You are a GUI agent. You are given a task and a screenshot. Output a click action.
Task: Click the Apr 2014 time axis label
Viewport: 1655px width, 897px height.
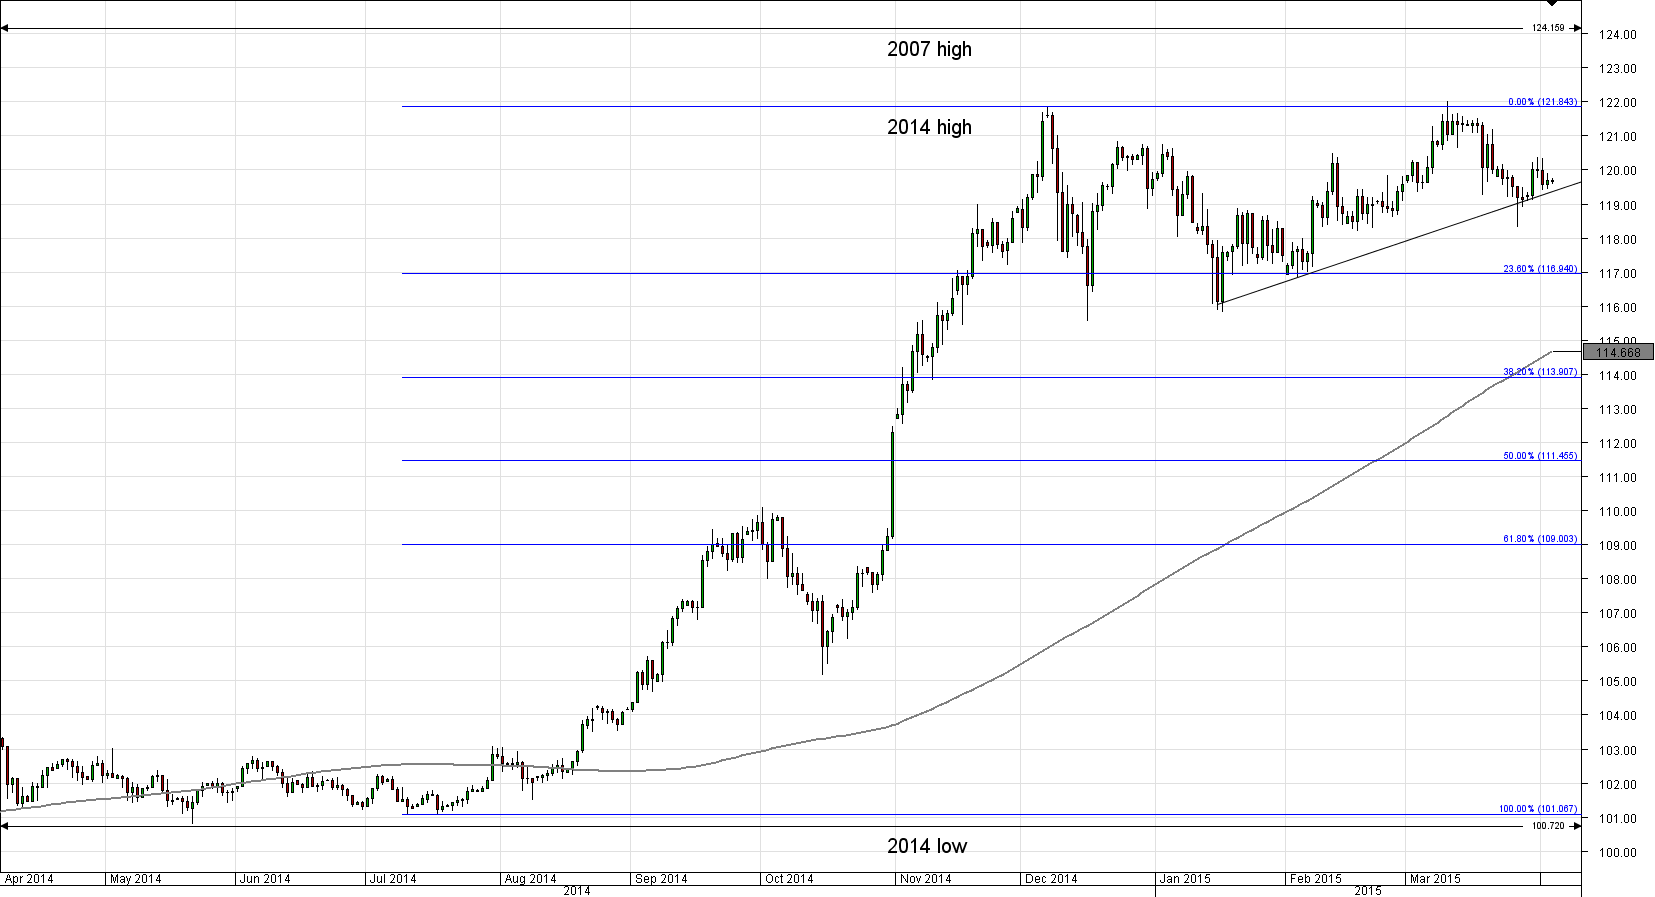[x=29, y=879]
